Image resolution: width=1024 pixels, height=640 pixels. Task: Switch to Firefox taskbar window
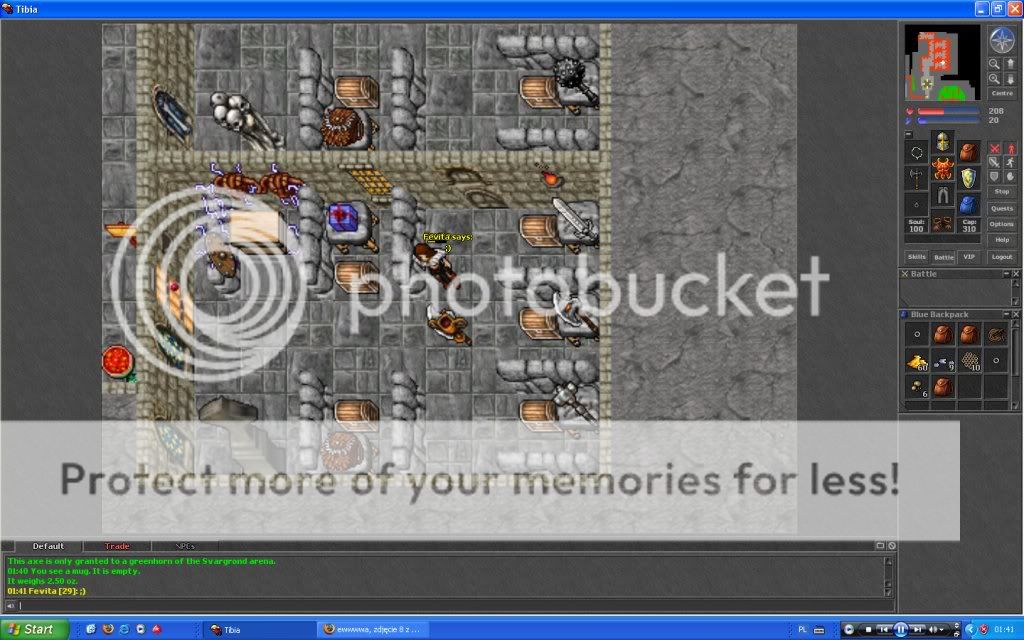tap(374, 630)
